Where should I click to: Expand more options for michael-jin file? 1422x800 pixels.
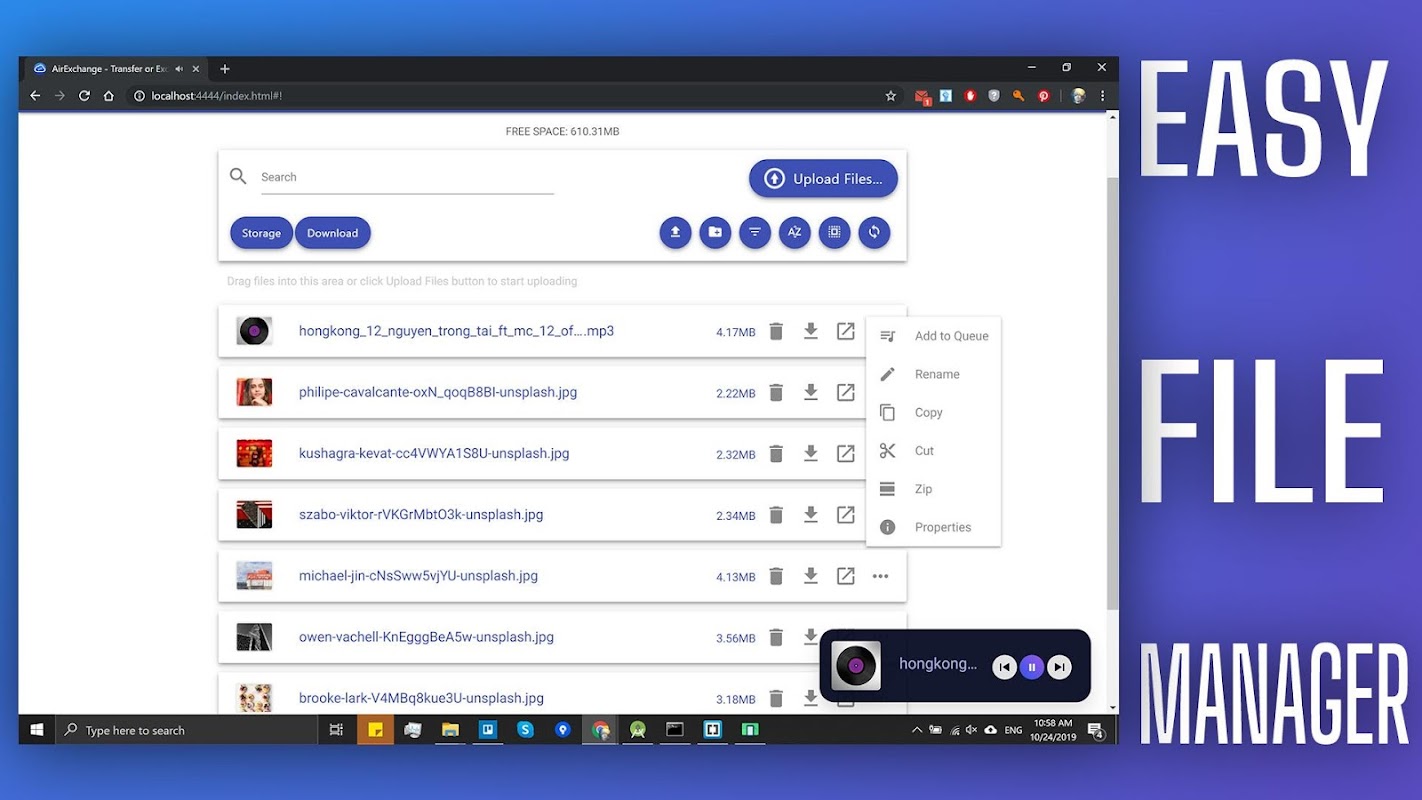(x=880, y=576)
